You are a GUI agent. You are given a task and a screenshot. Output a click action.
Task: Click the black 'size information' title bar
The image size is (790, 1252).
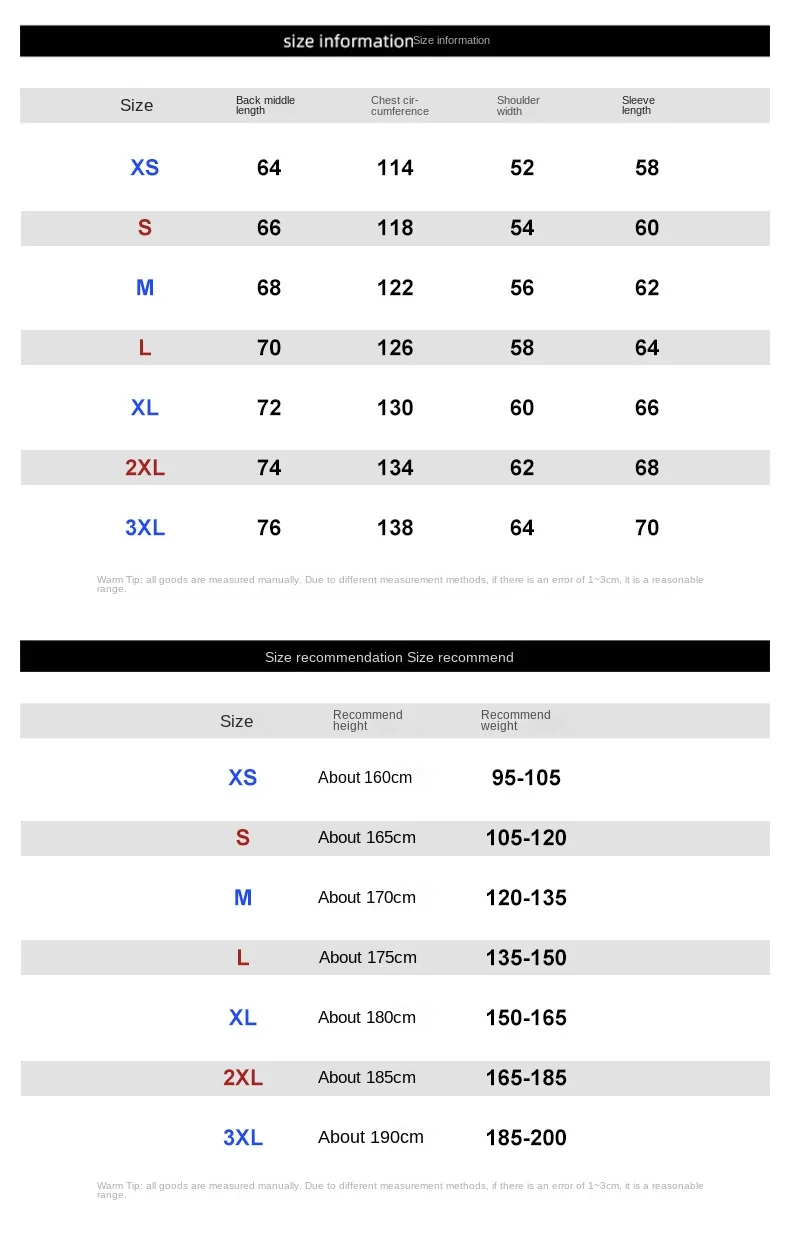(x=394, y=41)
